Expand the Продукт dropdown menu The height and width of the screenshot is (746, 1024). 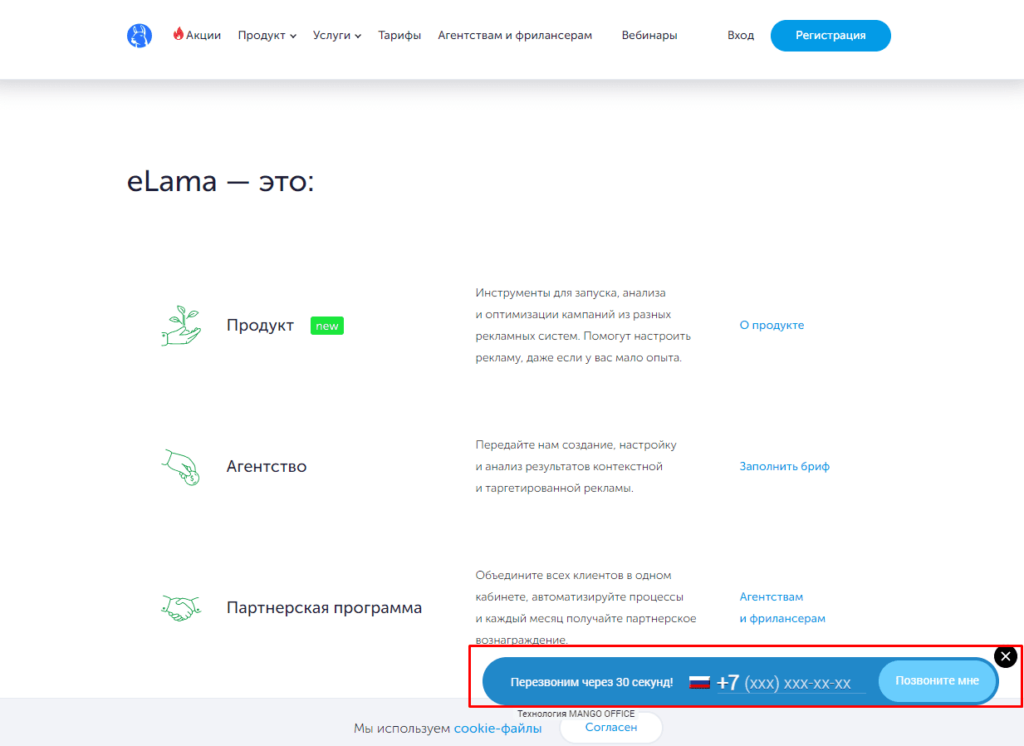tap(267, 35)
